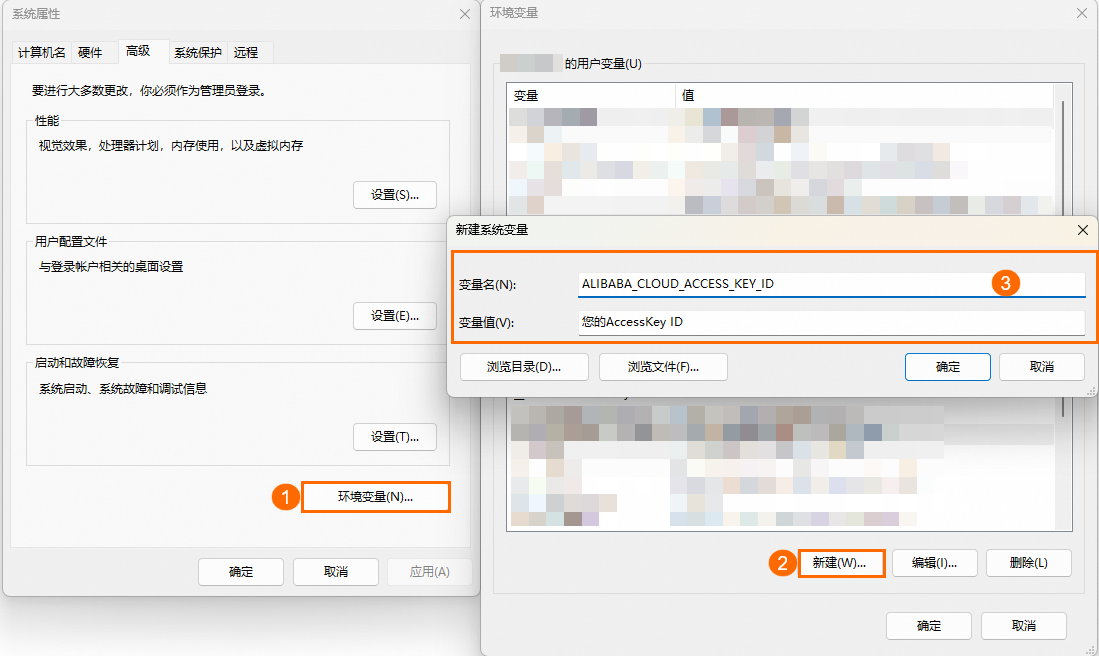Image resolution: width=1099 pixels, height=656 pixels.
Task: Open 环境变量(N)... button
Action: click(x=376, y=497)
